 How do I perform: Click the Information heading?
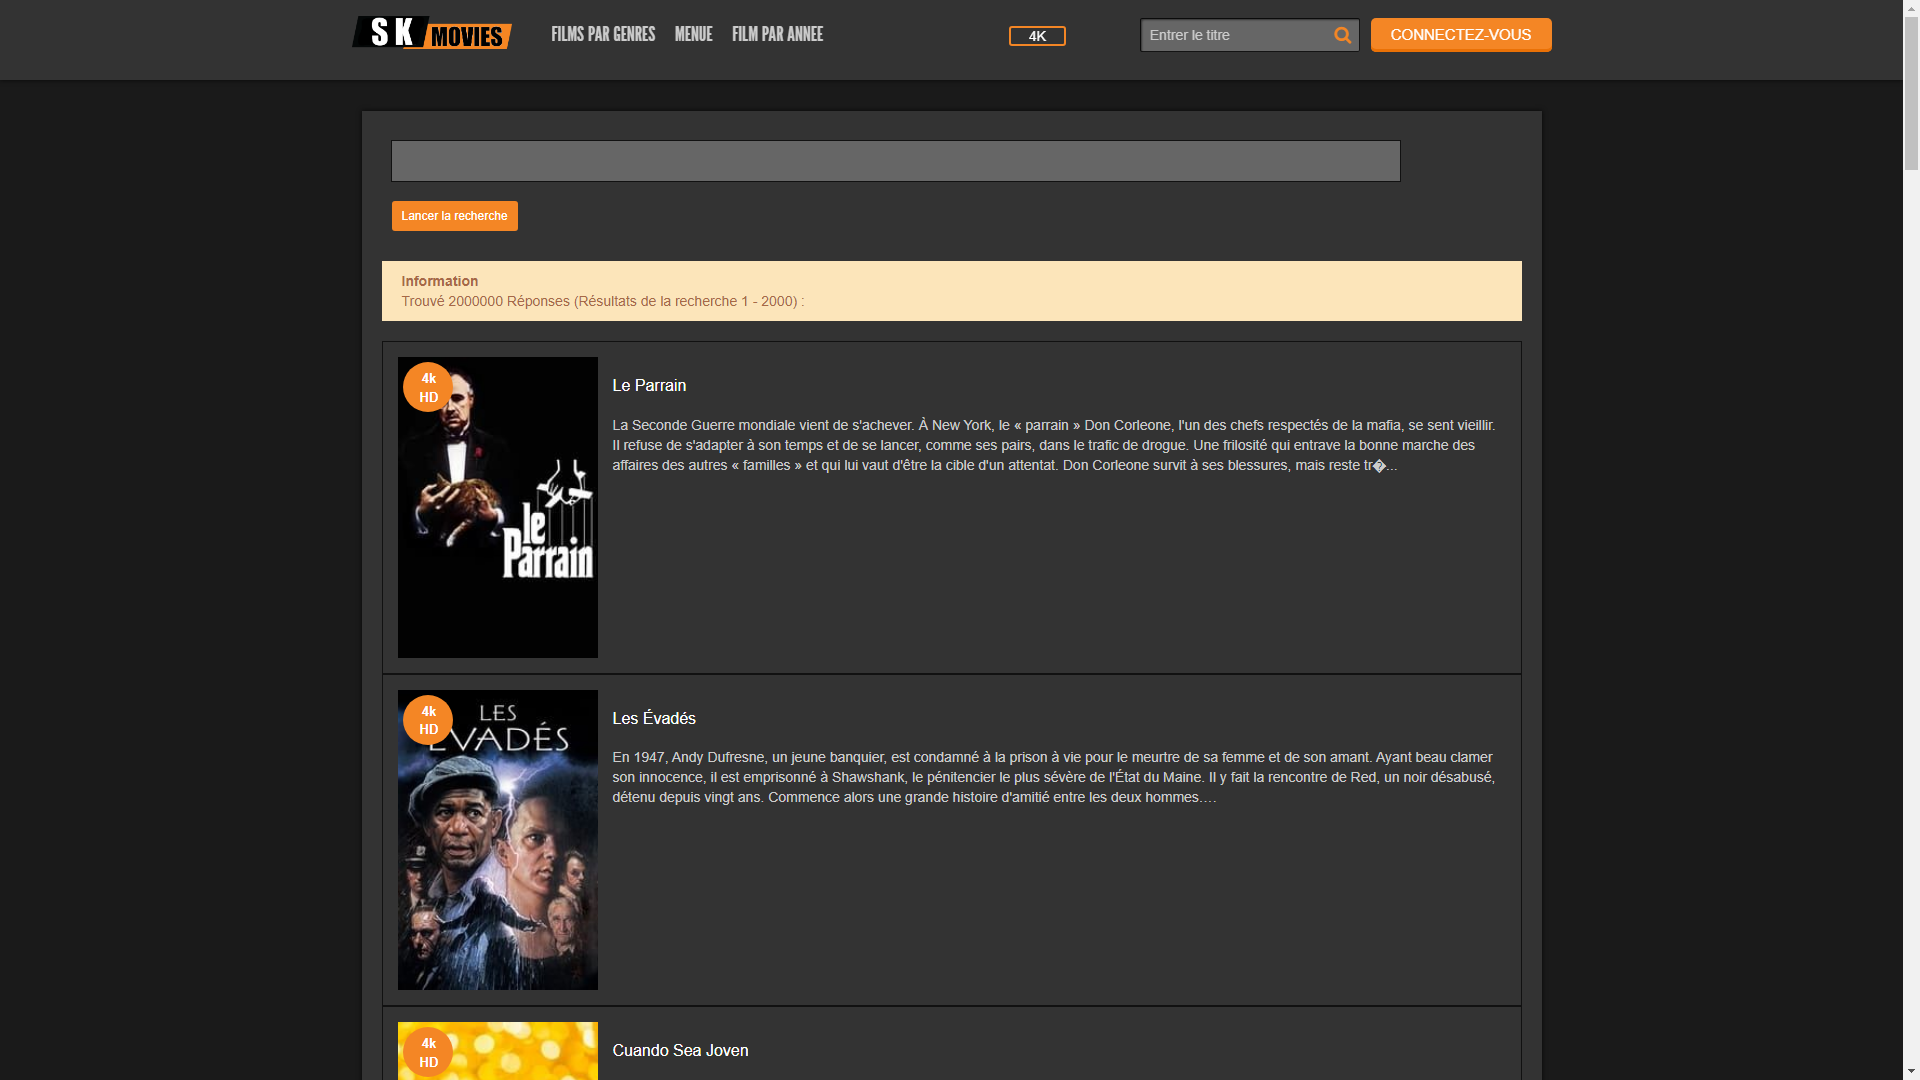tap(440, 281)
